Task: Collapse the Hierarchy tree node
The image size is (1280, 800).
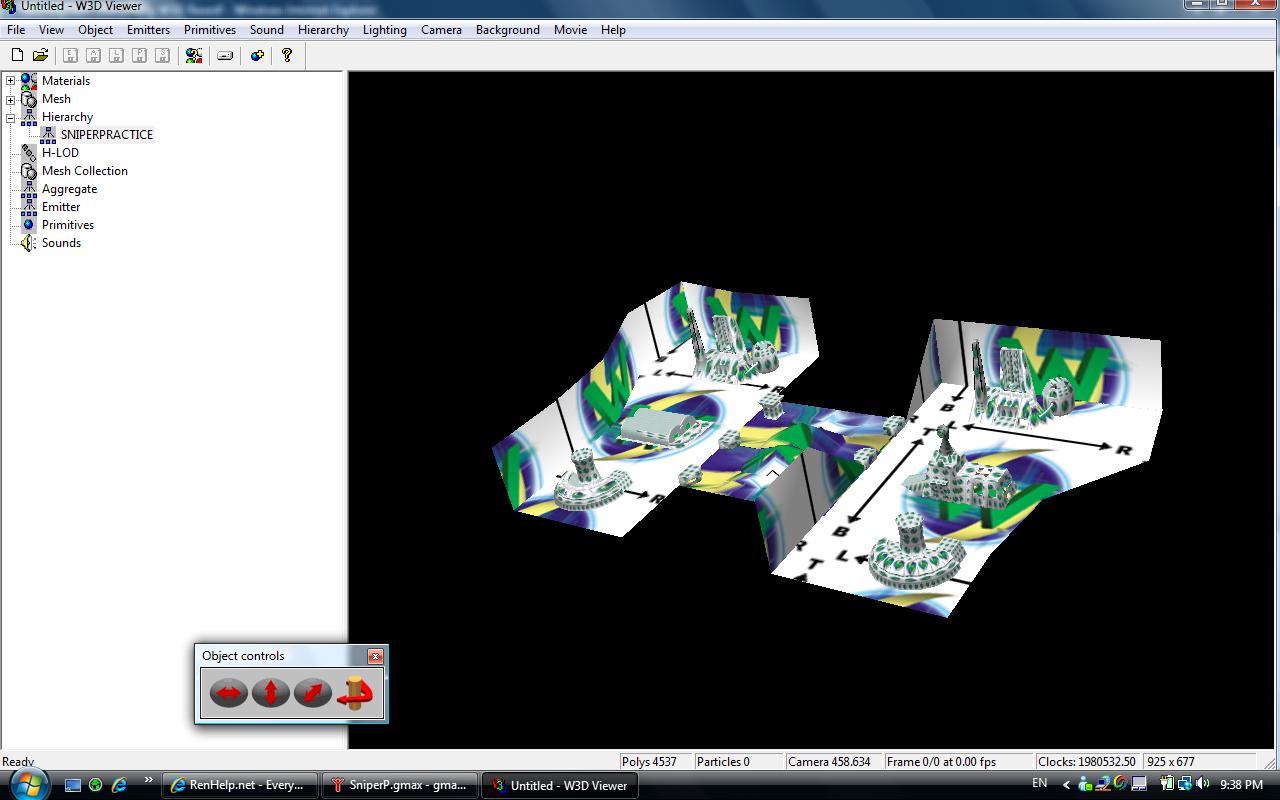Action: click(x=11, y=117)
